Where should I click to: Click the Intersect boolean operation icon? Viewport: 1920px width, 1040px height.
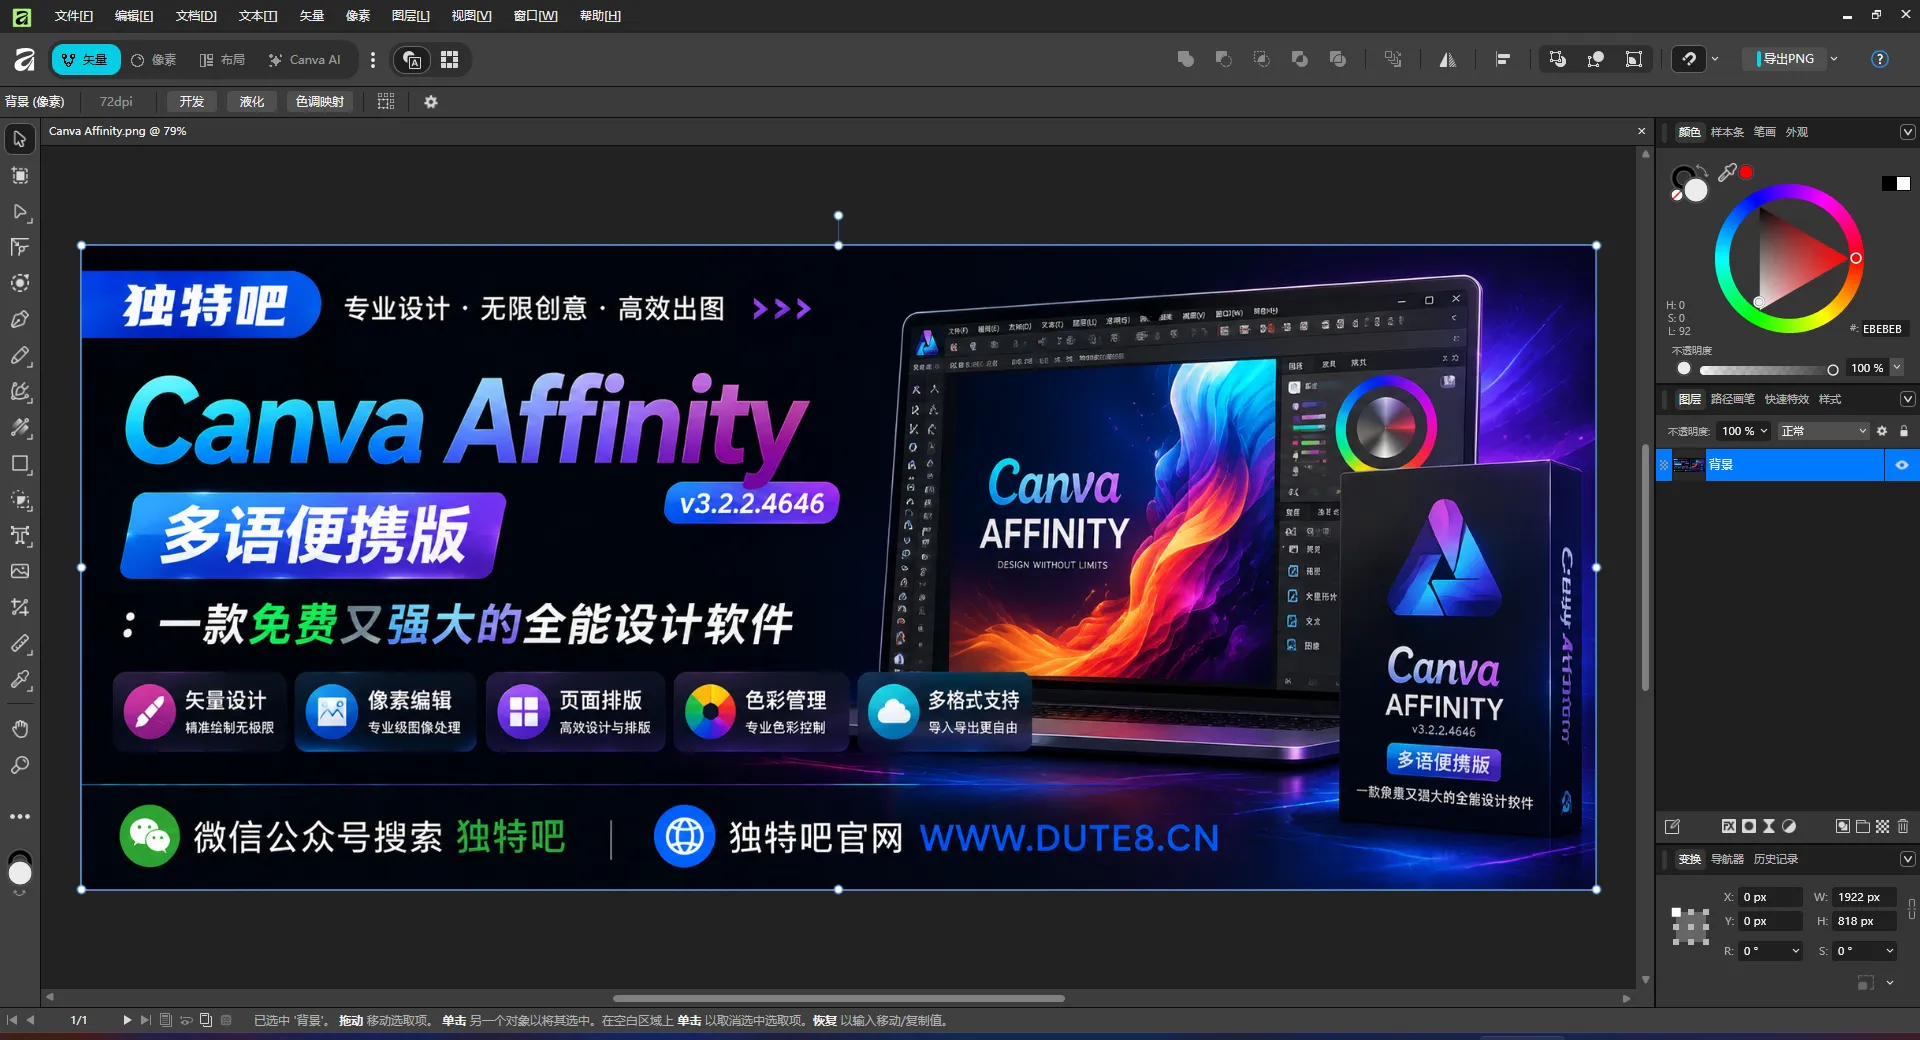tap(1261, 59)
